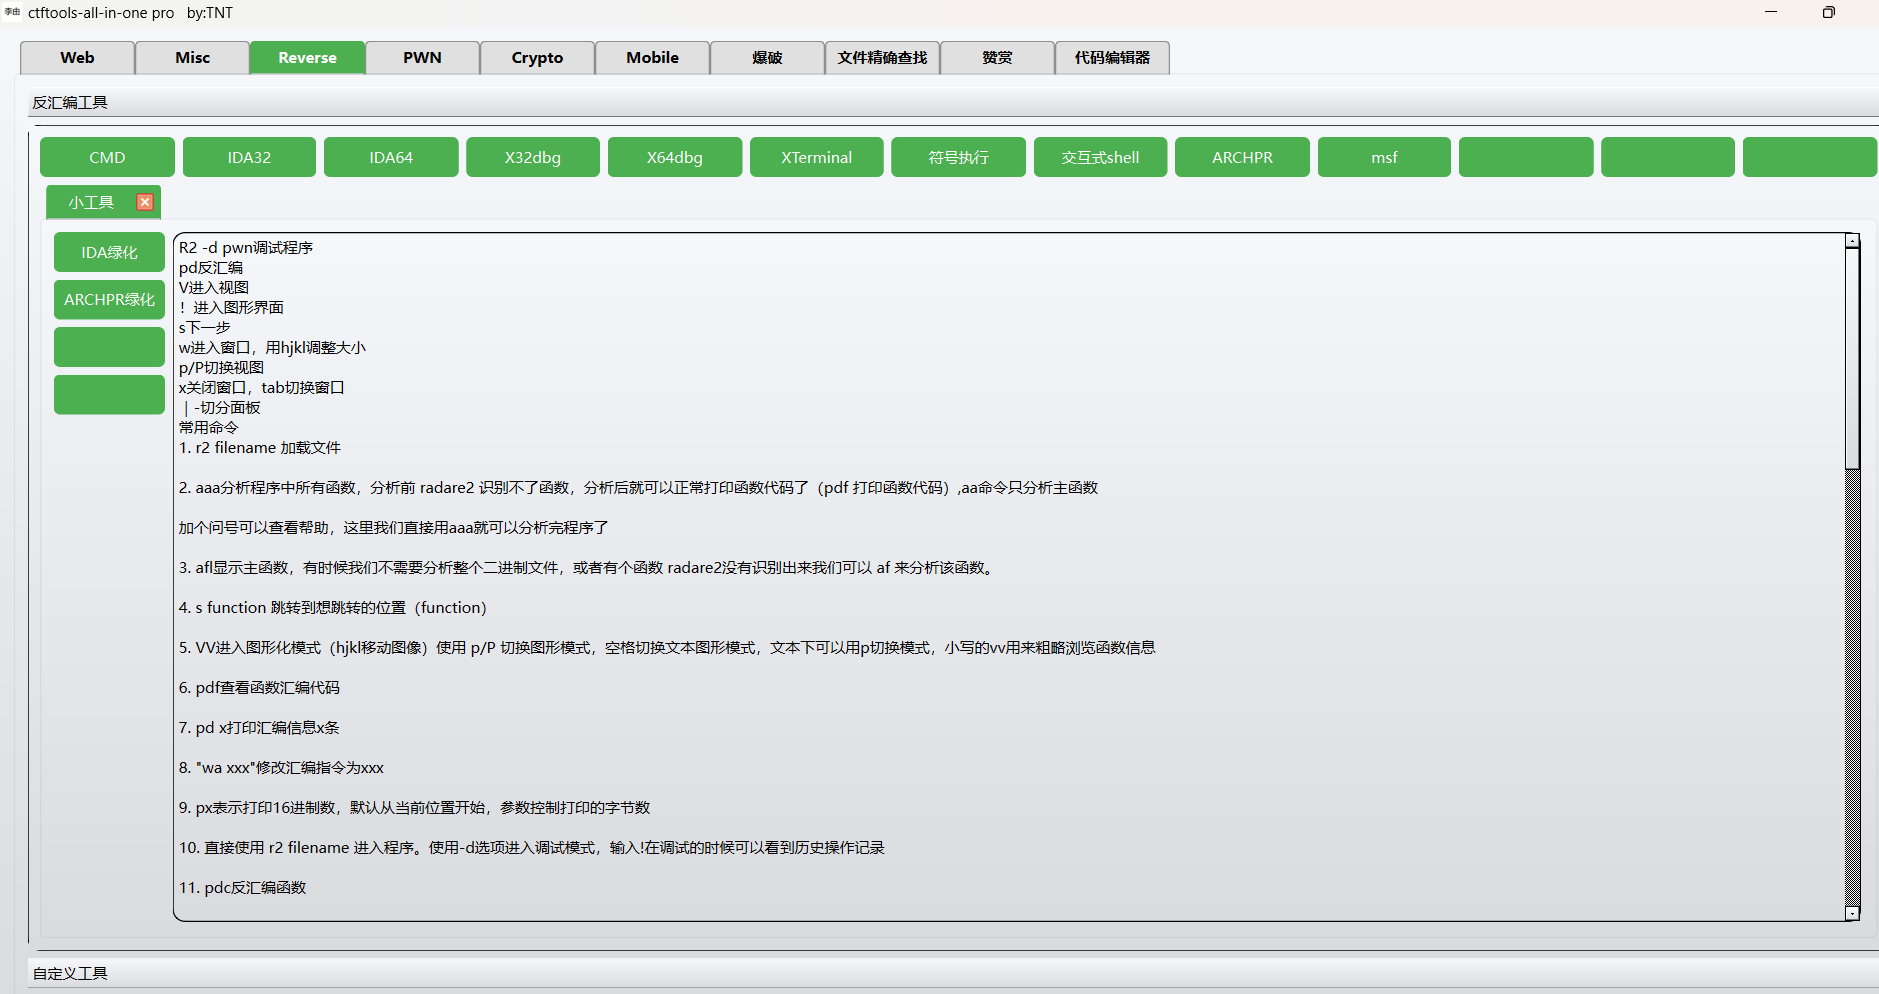This screenshot has height=994, width=1879.
Task: Start the 符号执行 tool
Action: [x=958, y=157]
